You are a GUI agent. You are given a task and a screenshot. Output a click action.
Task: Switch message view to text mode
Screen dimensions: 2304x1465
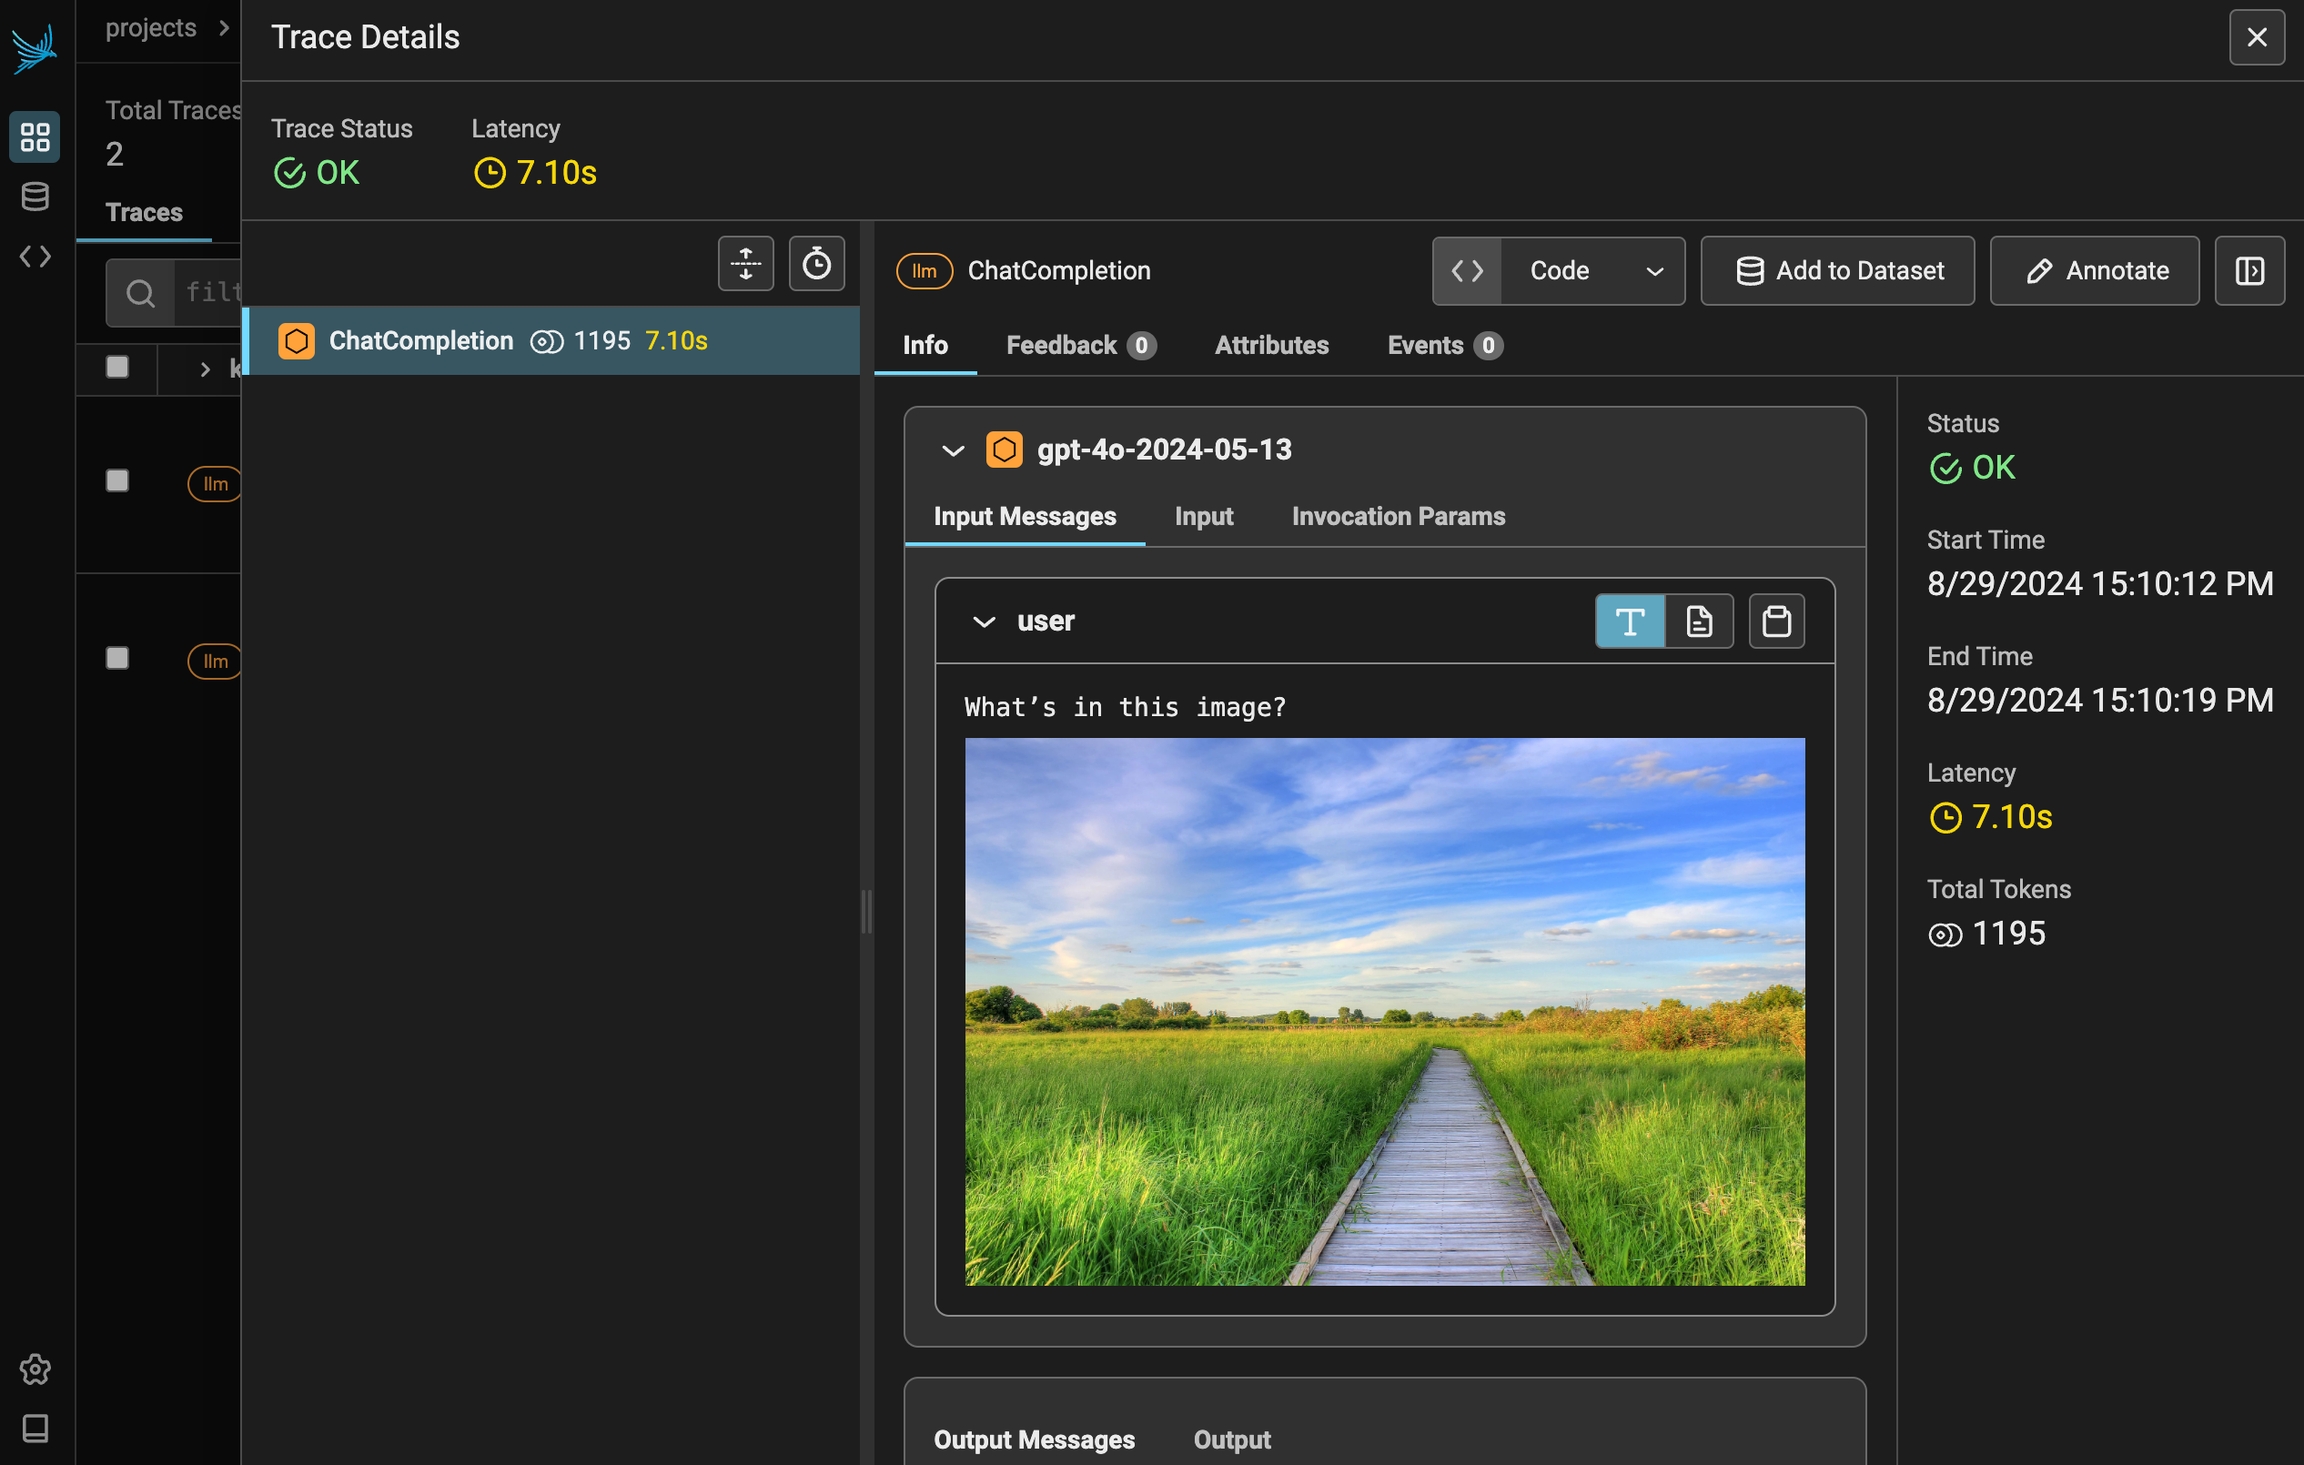point(1629,621)
